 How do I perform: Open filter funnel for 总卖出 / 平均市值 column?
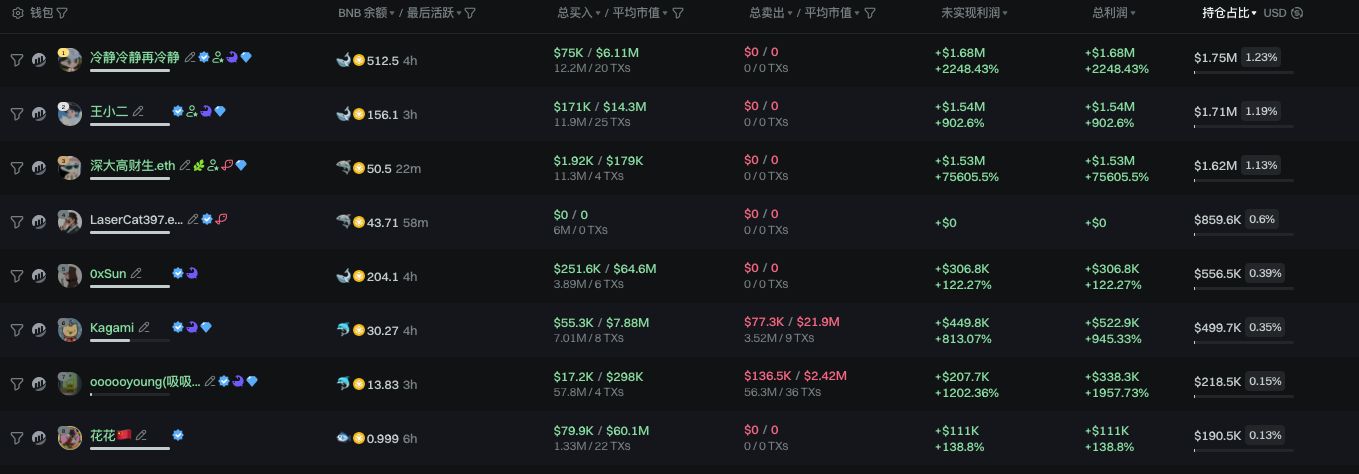pos(870,13)
